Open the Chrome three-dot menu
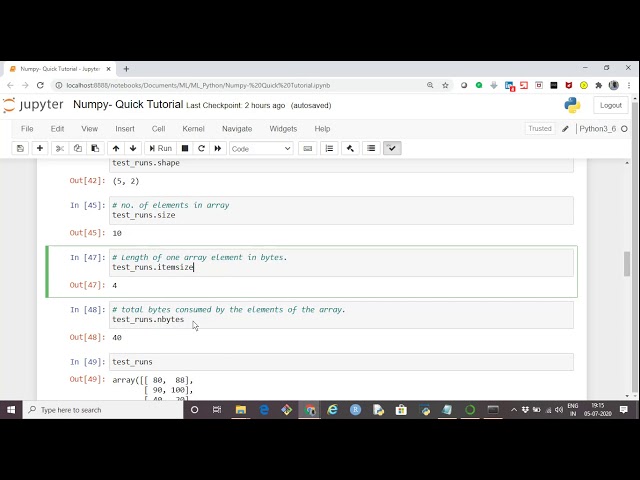This screenshot has width=640, height=480. pos(629,85)
